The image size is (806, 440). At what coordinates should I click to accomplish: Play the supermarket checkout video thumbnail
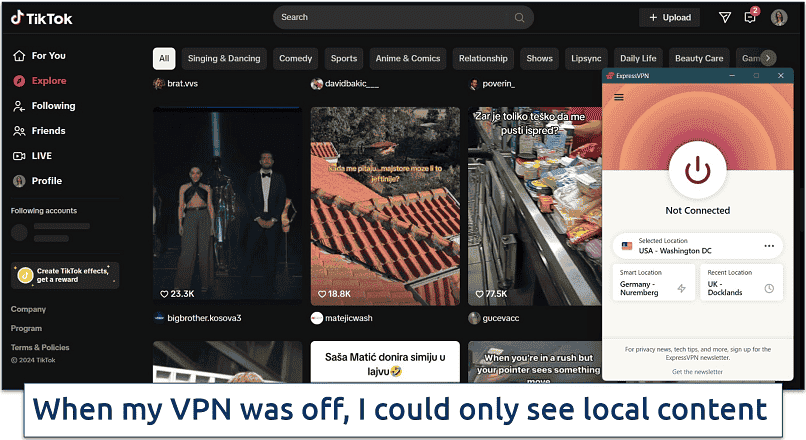click(x=535, y=206)
